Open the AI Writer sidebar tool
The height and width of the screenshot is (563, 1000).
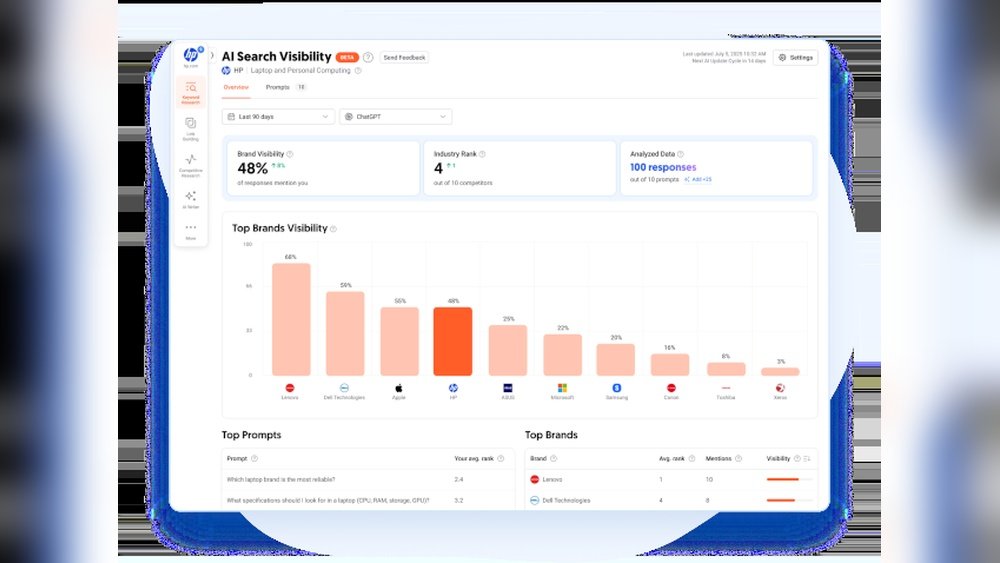191,200
